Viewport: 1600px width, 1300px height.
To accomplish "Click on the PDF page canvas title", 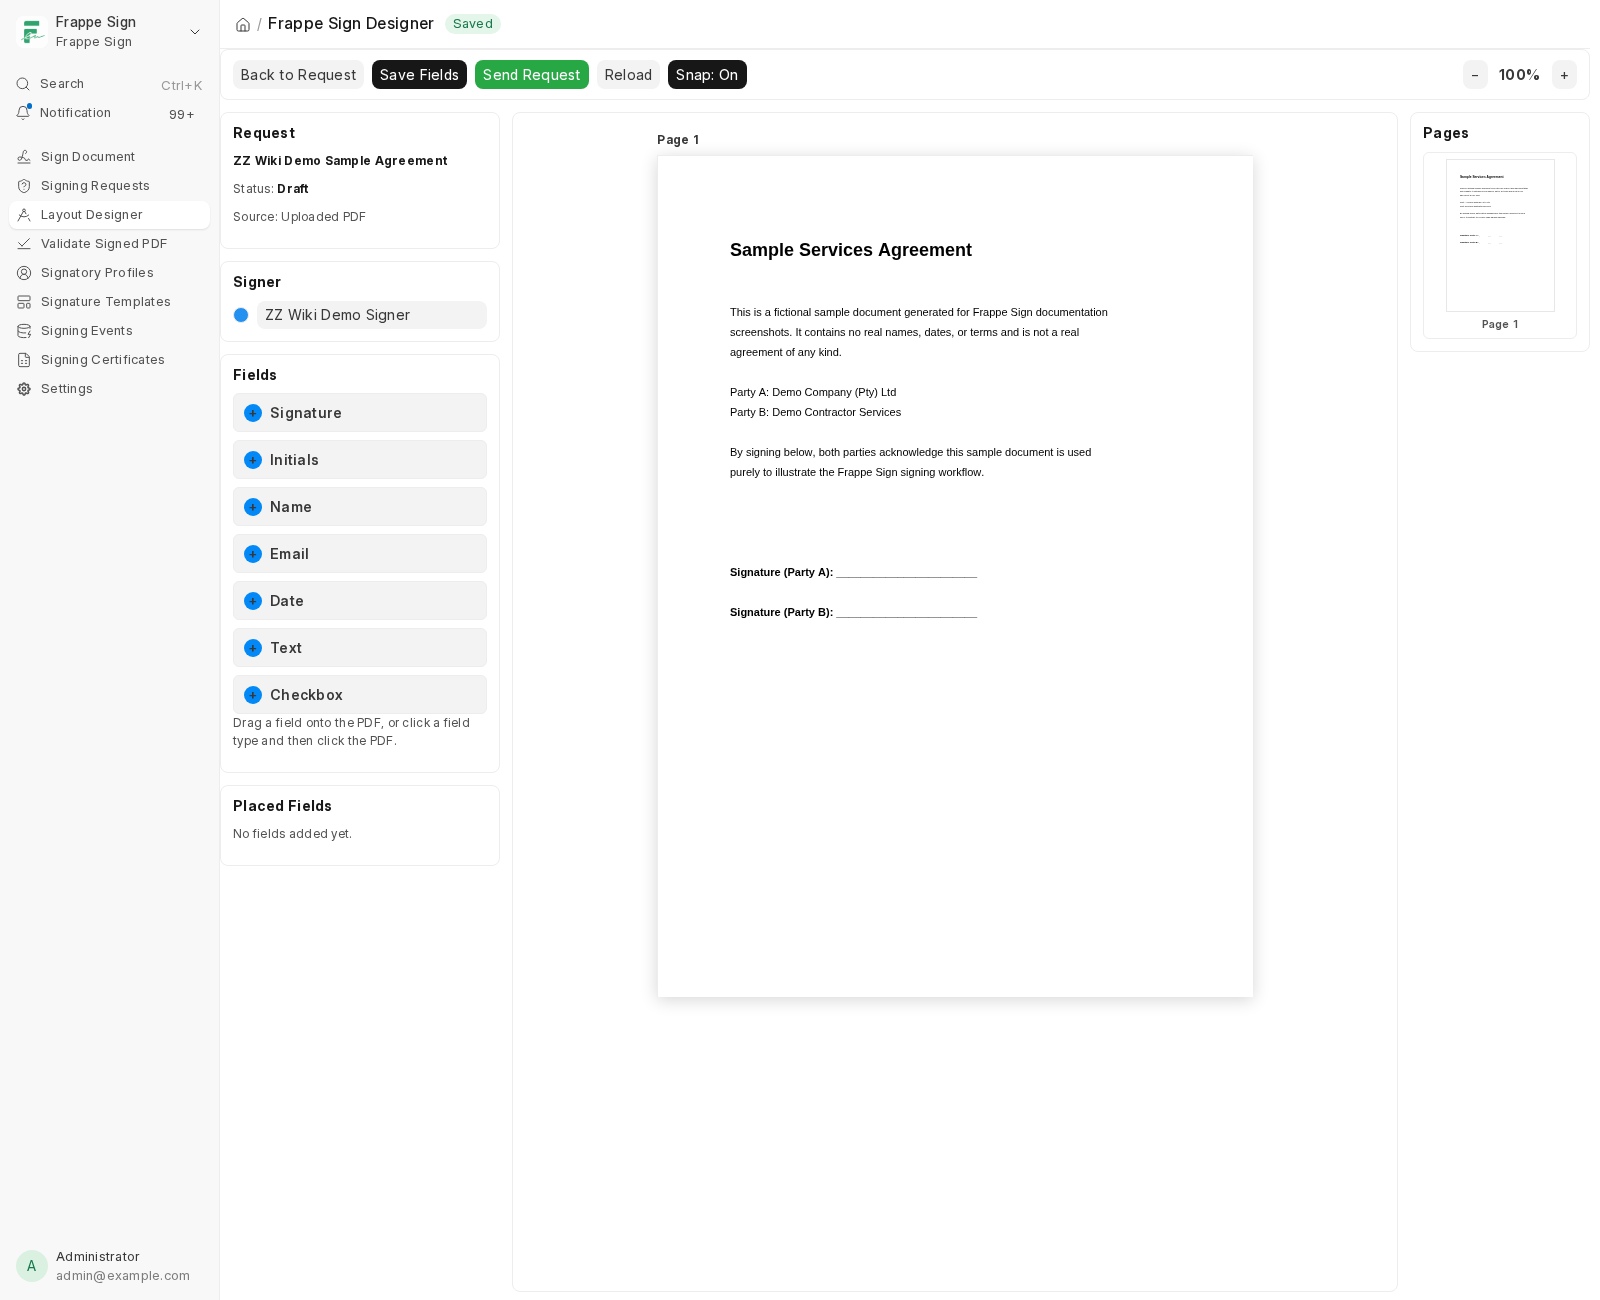I will click(851, 250).
